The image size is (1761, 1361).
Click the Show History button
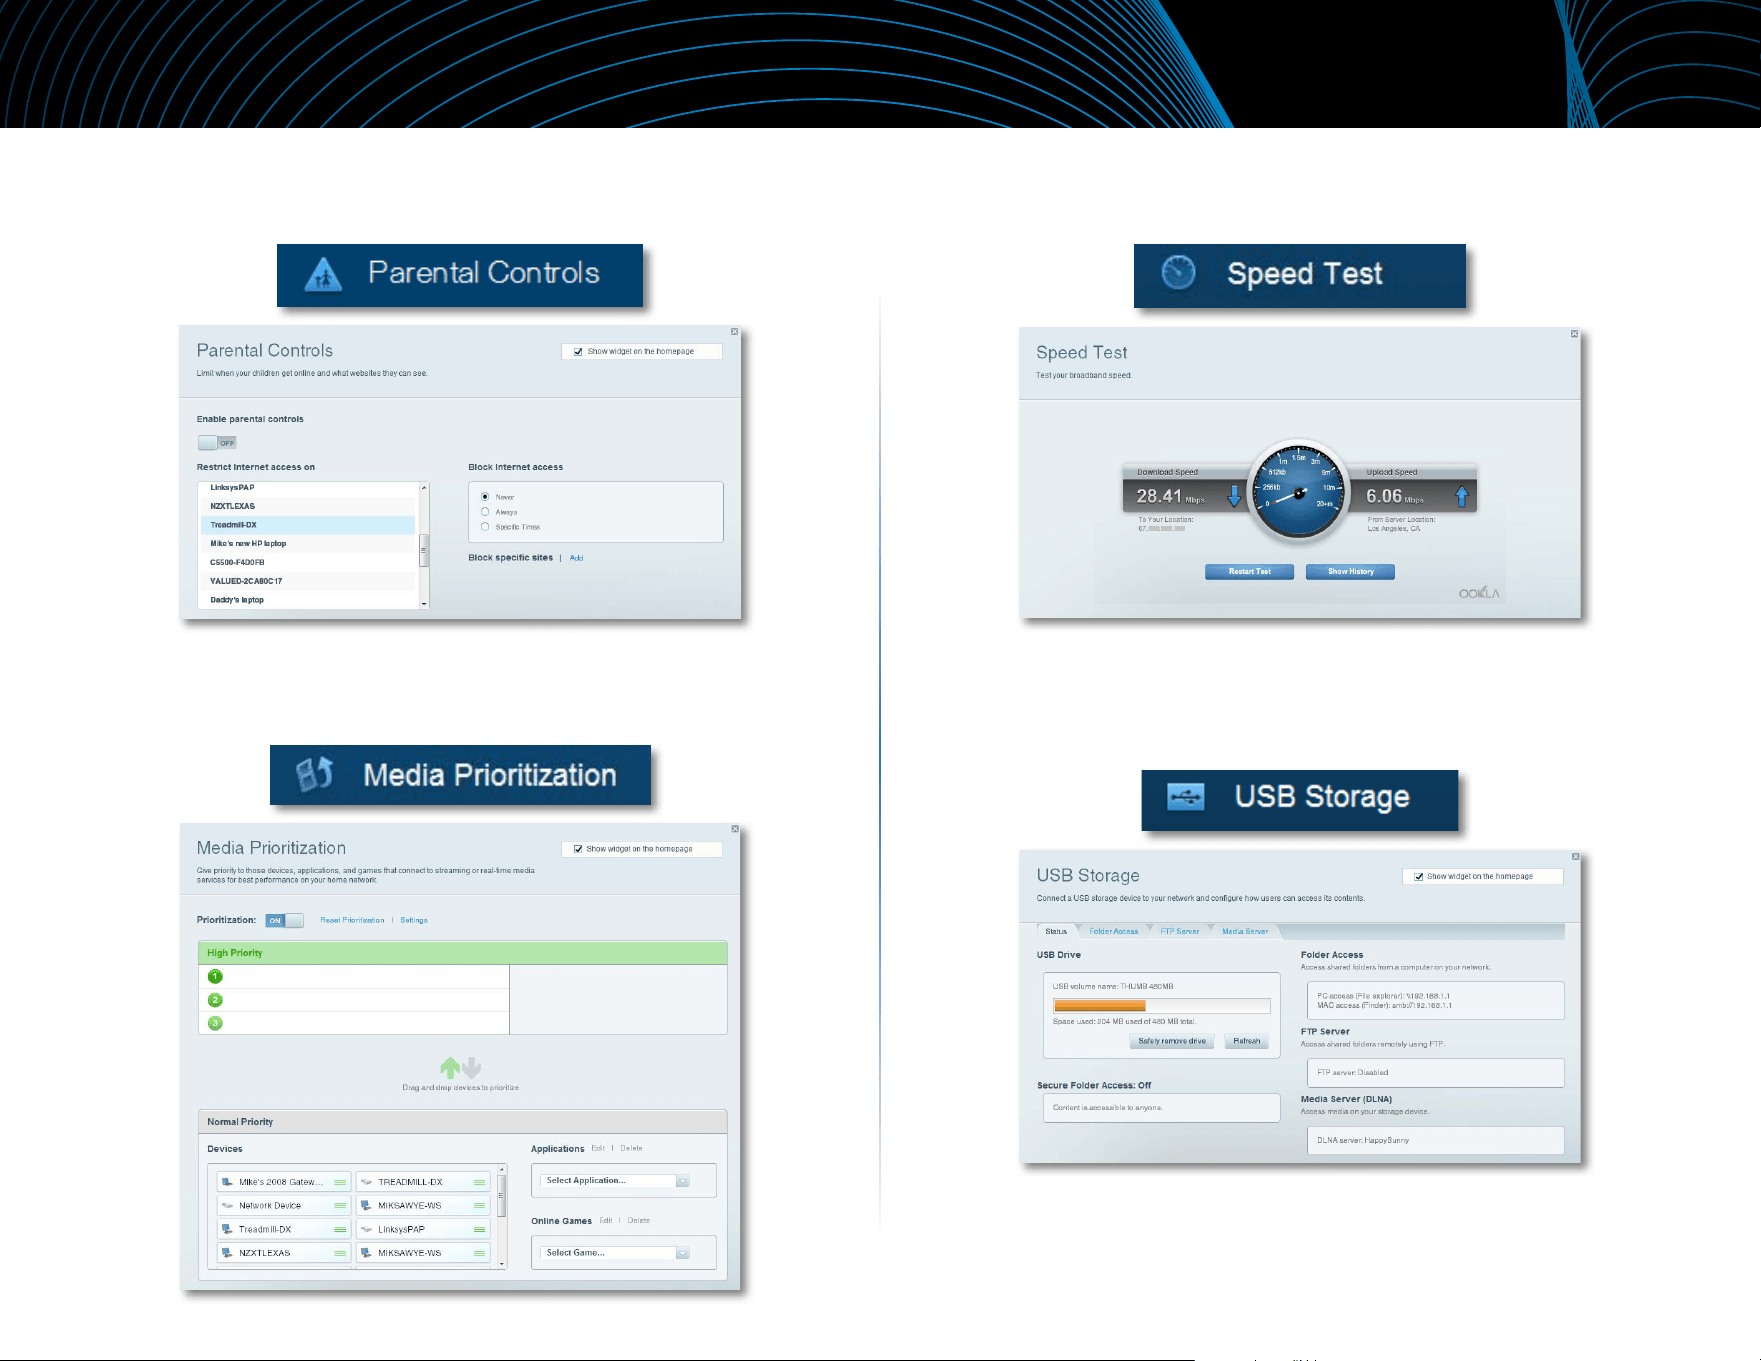coord(1350,572)
